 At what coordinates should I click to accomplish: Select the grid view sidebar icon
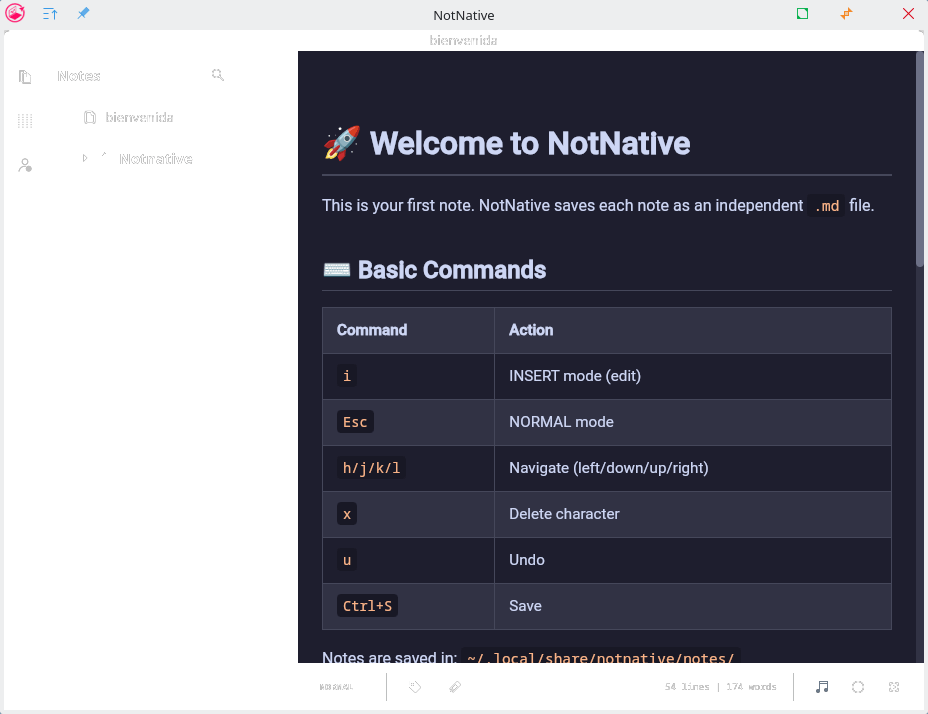tap(24, 121)
